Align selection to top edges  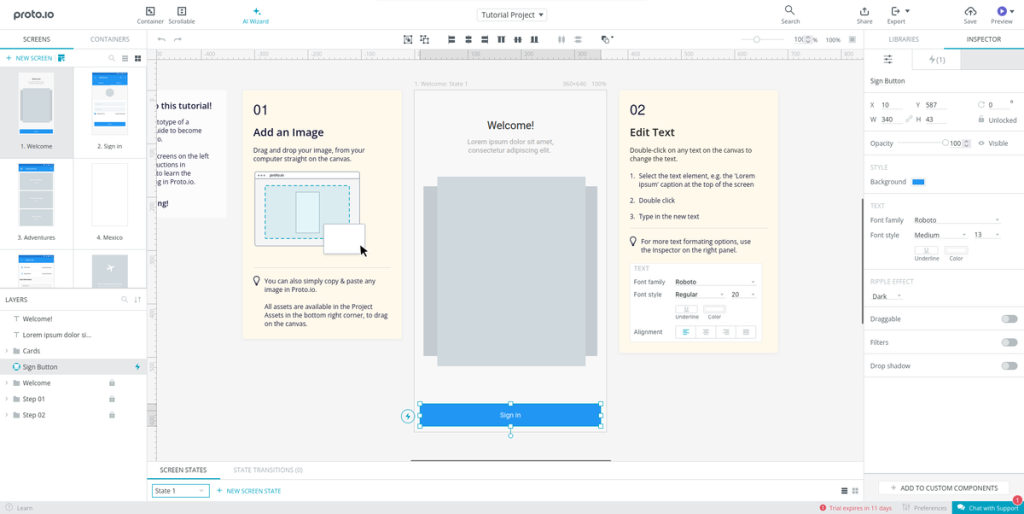tap(502, 40)
